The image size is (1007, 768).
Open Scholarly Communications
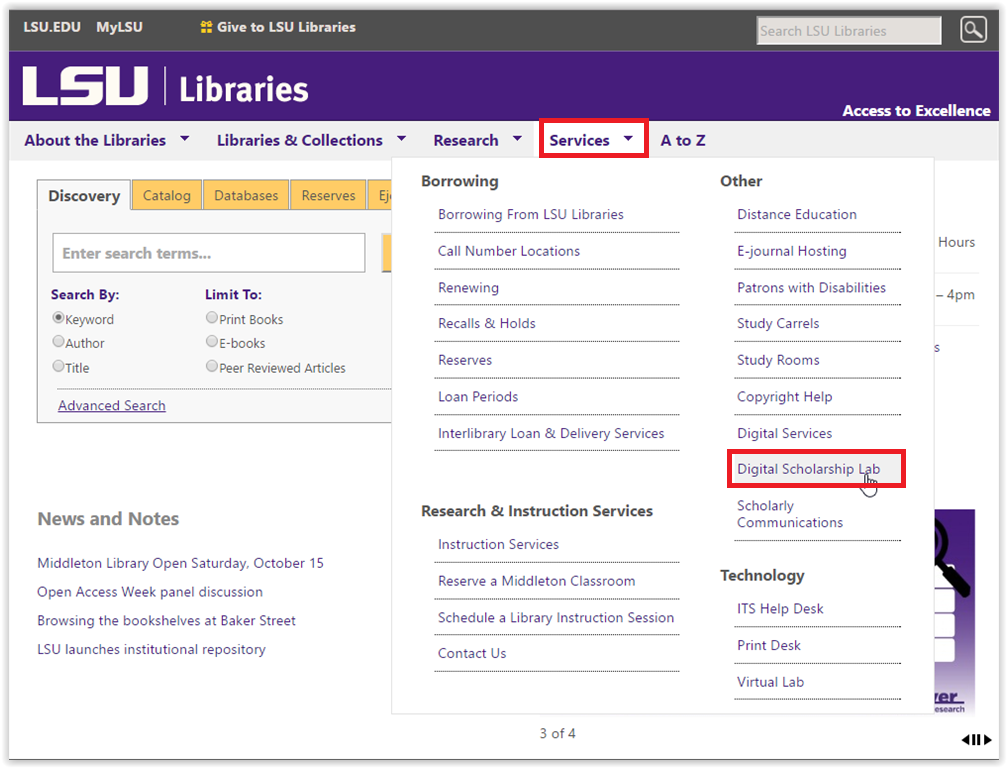(x=789, y=514)
